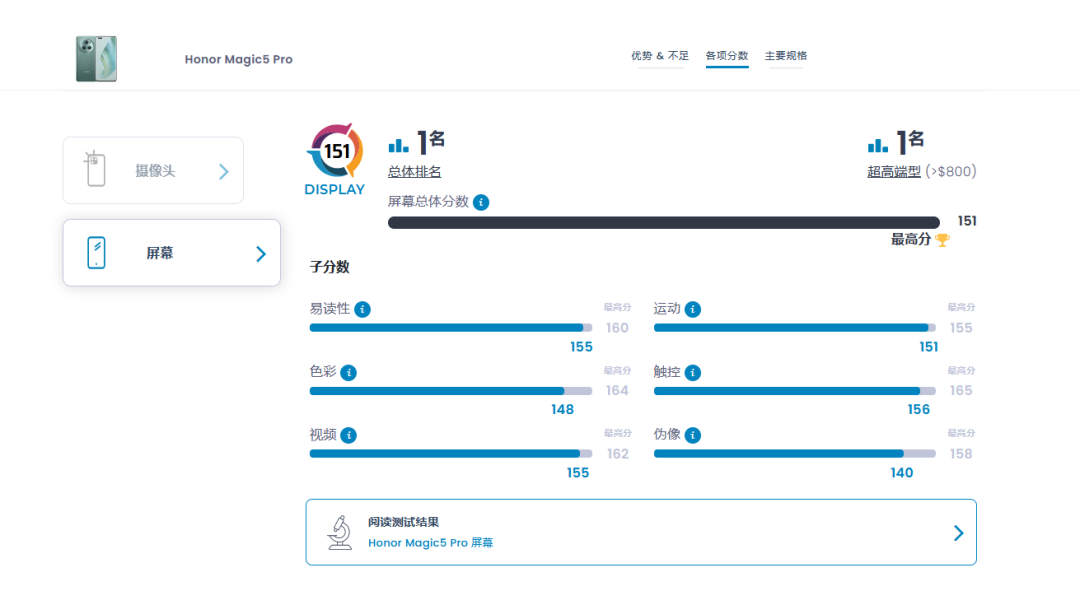Screen dimensions: 1080x605
Task: Click the trophy icon next to 最高分
Action: pos(942,240)
